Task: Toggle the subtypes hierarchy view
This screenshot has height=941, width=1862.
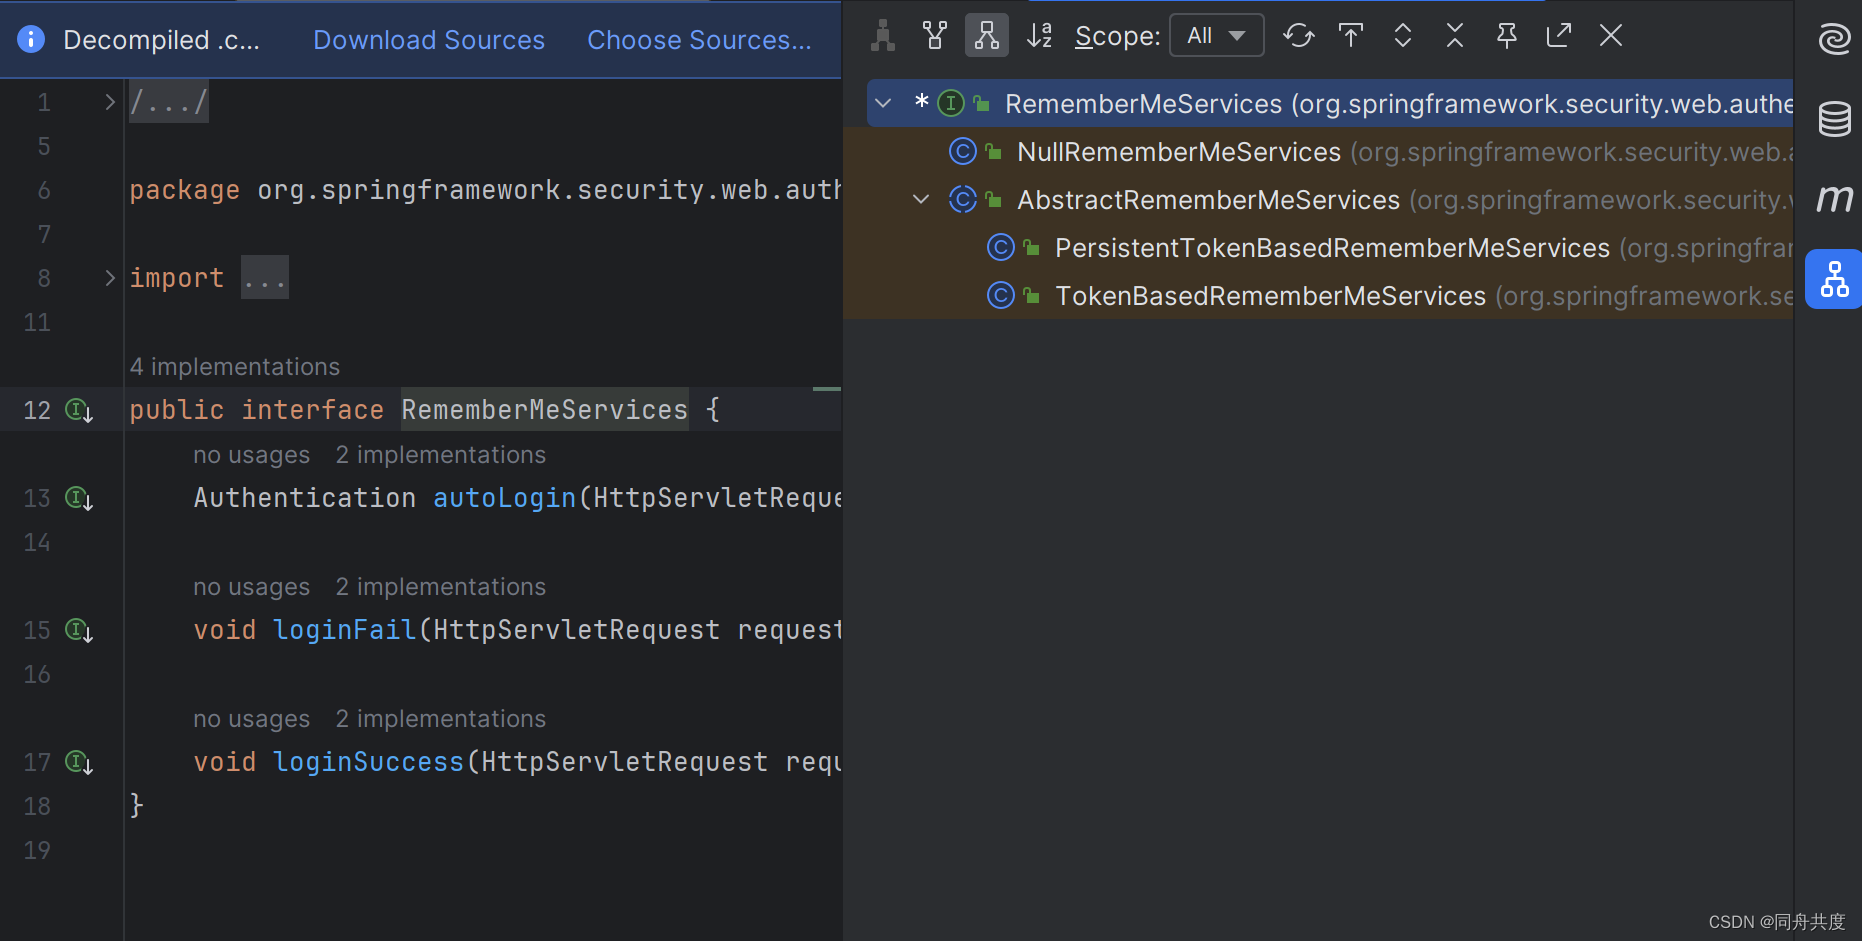Action: (x=987, y=36)
